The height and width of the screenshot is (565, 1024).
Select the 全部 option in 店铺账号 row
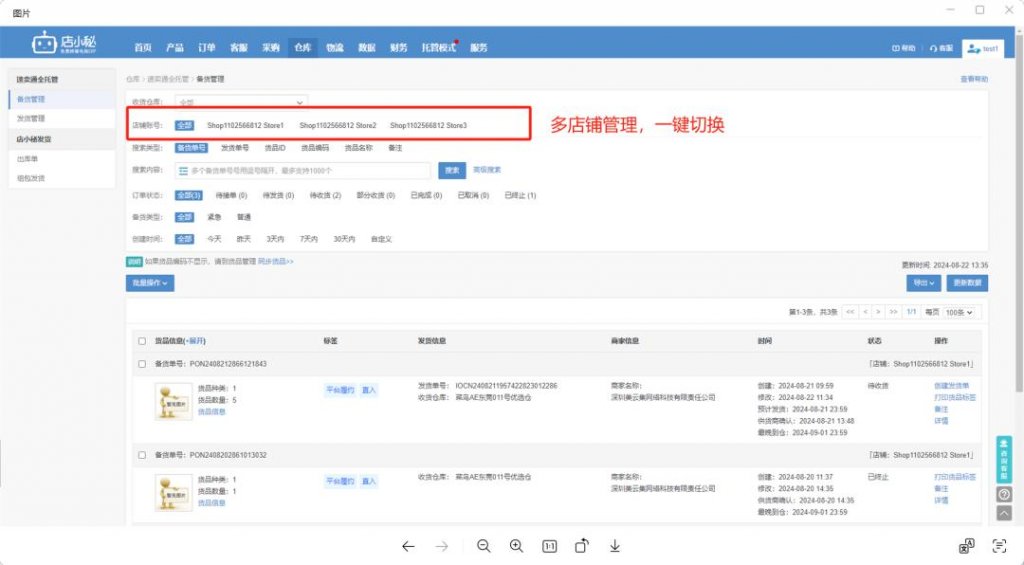pyautogui.click(x=184, y=125)
